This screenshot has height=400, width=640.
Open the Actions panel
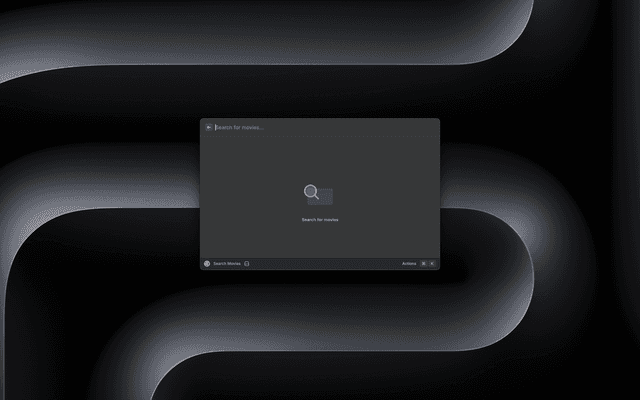(x=409, y=264)
